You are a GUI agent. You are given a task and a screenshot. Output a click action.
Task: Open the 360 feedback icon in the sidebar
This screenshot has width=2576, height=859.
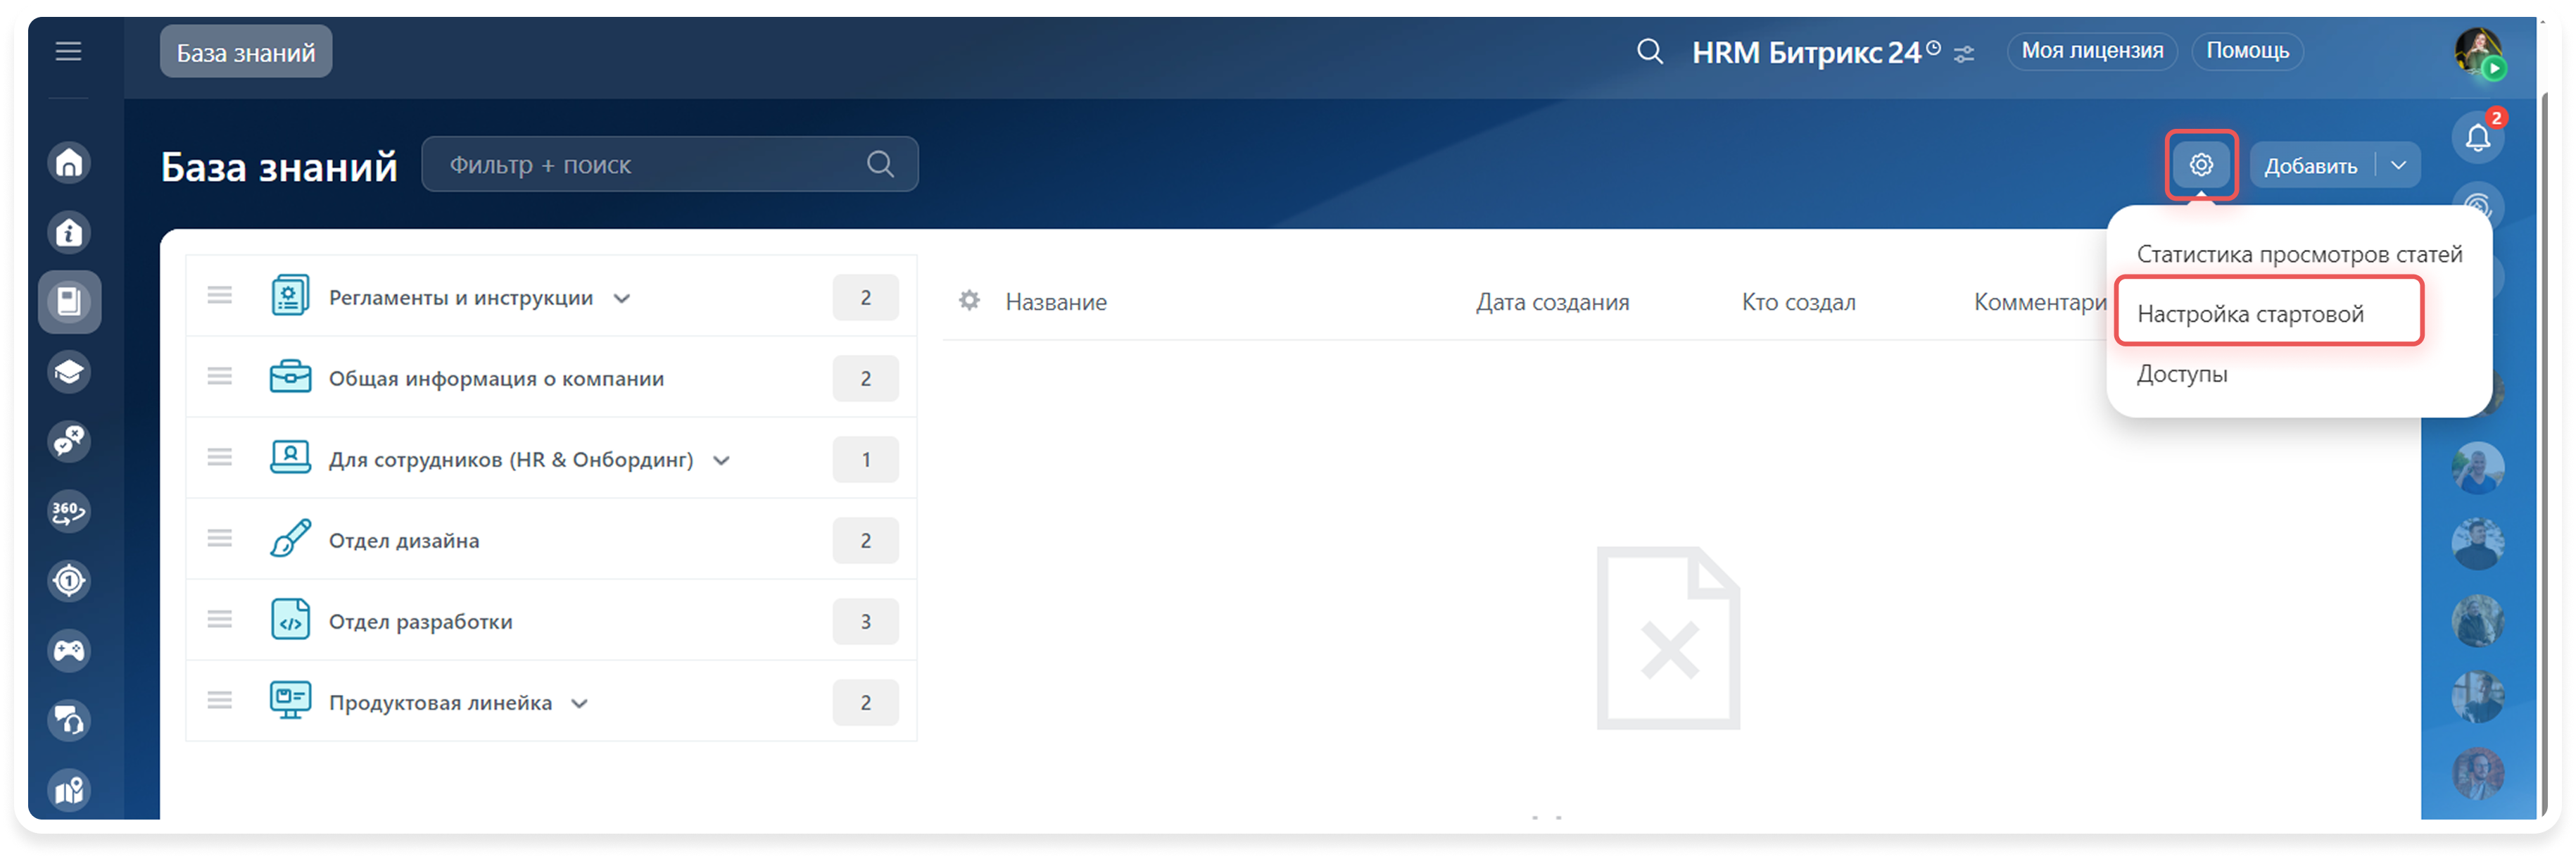pos(68,511)
